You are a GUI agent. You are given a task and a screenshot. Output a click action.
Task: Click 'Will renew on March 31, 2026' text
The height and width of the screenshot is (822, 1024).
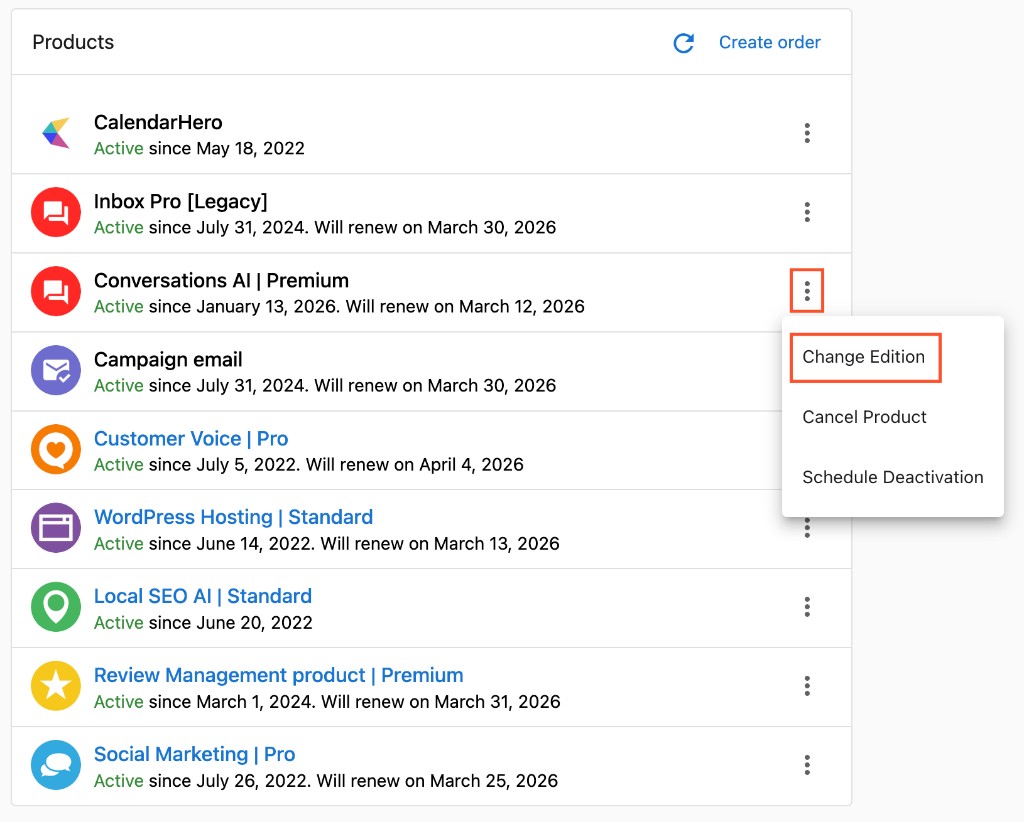(441, 702)
